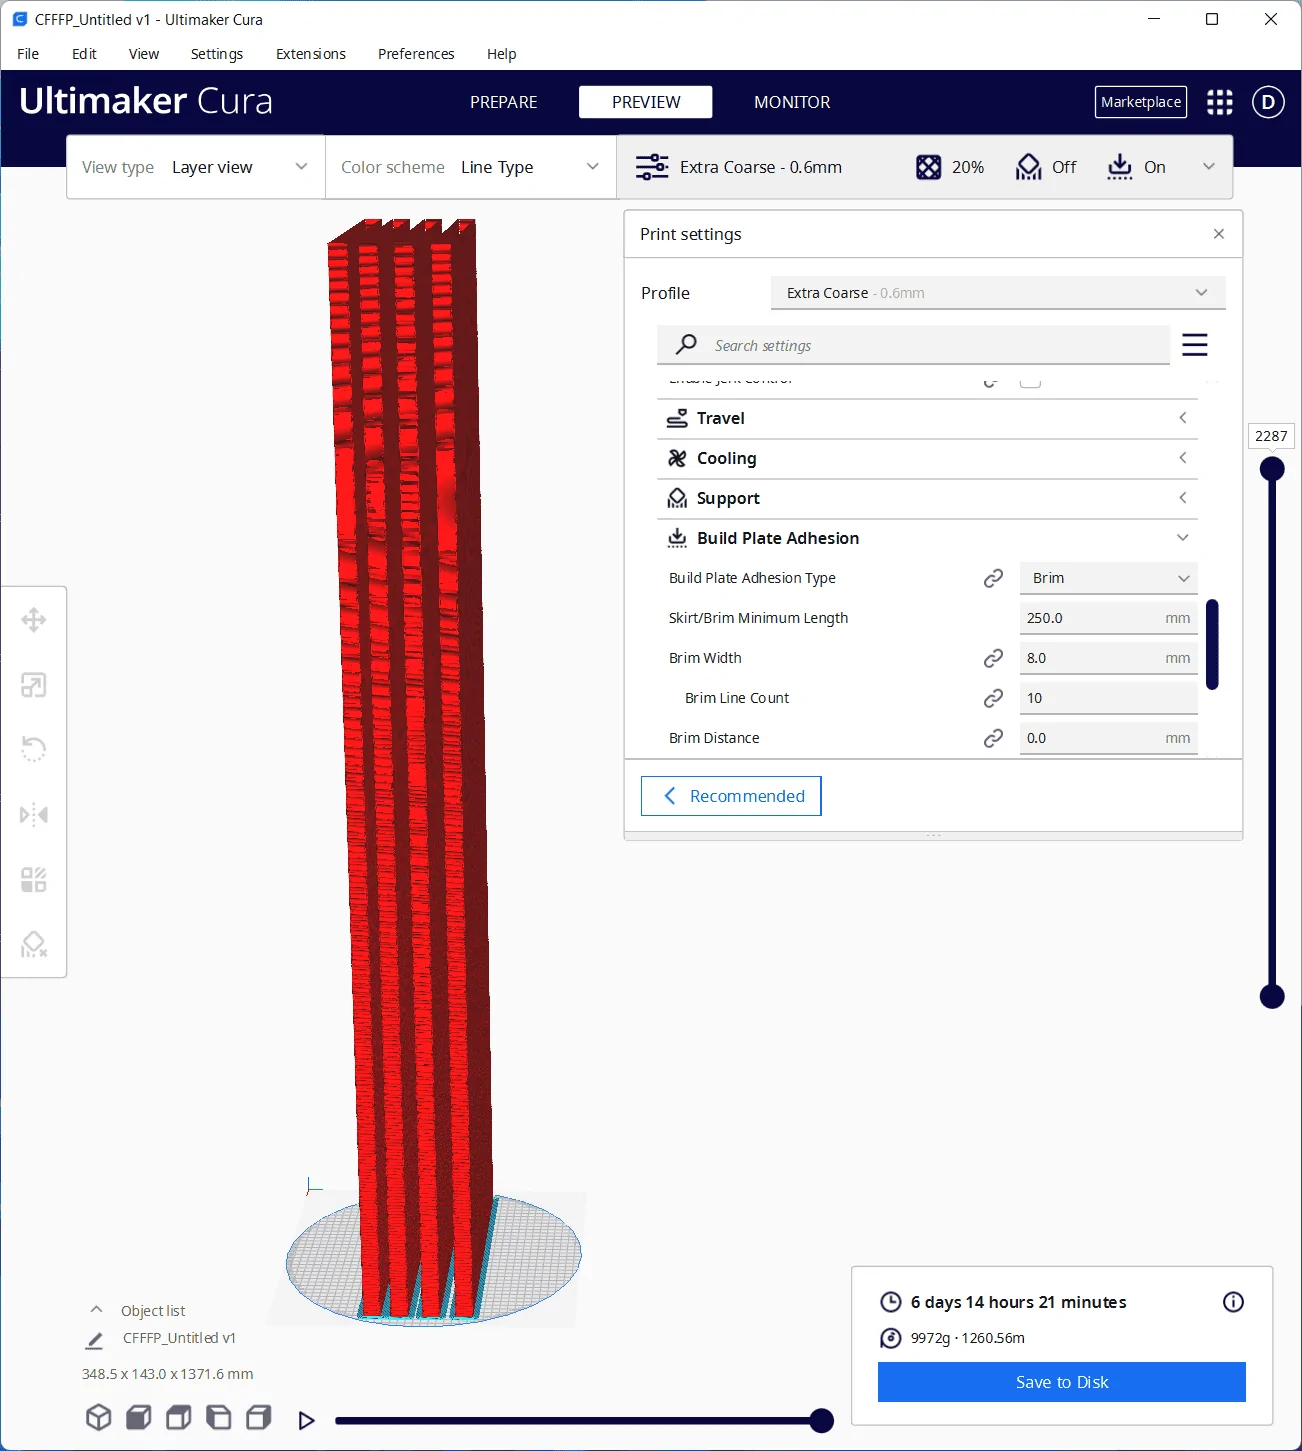Click the bottom handle of layer slider
This screenshot has height=1451, width=1302.
[x=1272, y=996]
